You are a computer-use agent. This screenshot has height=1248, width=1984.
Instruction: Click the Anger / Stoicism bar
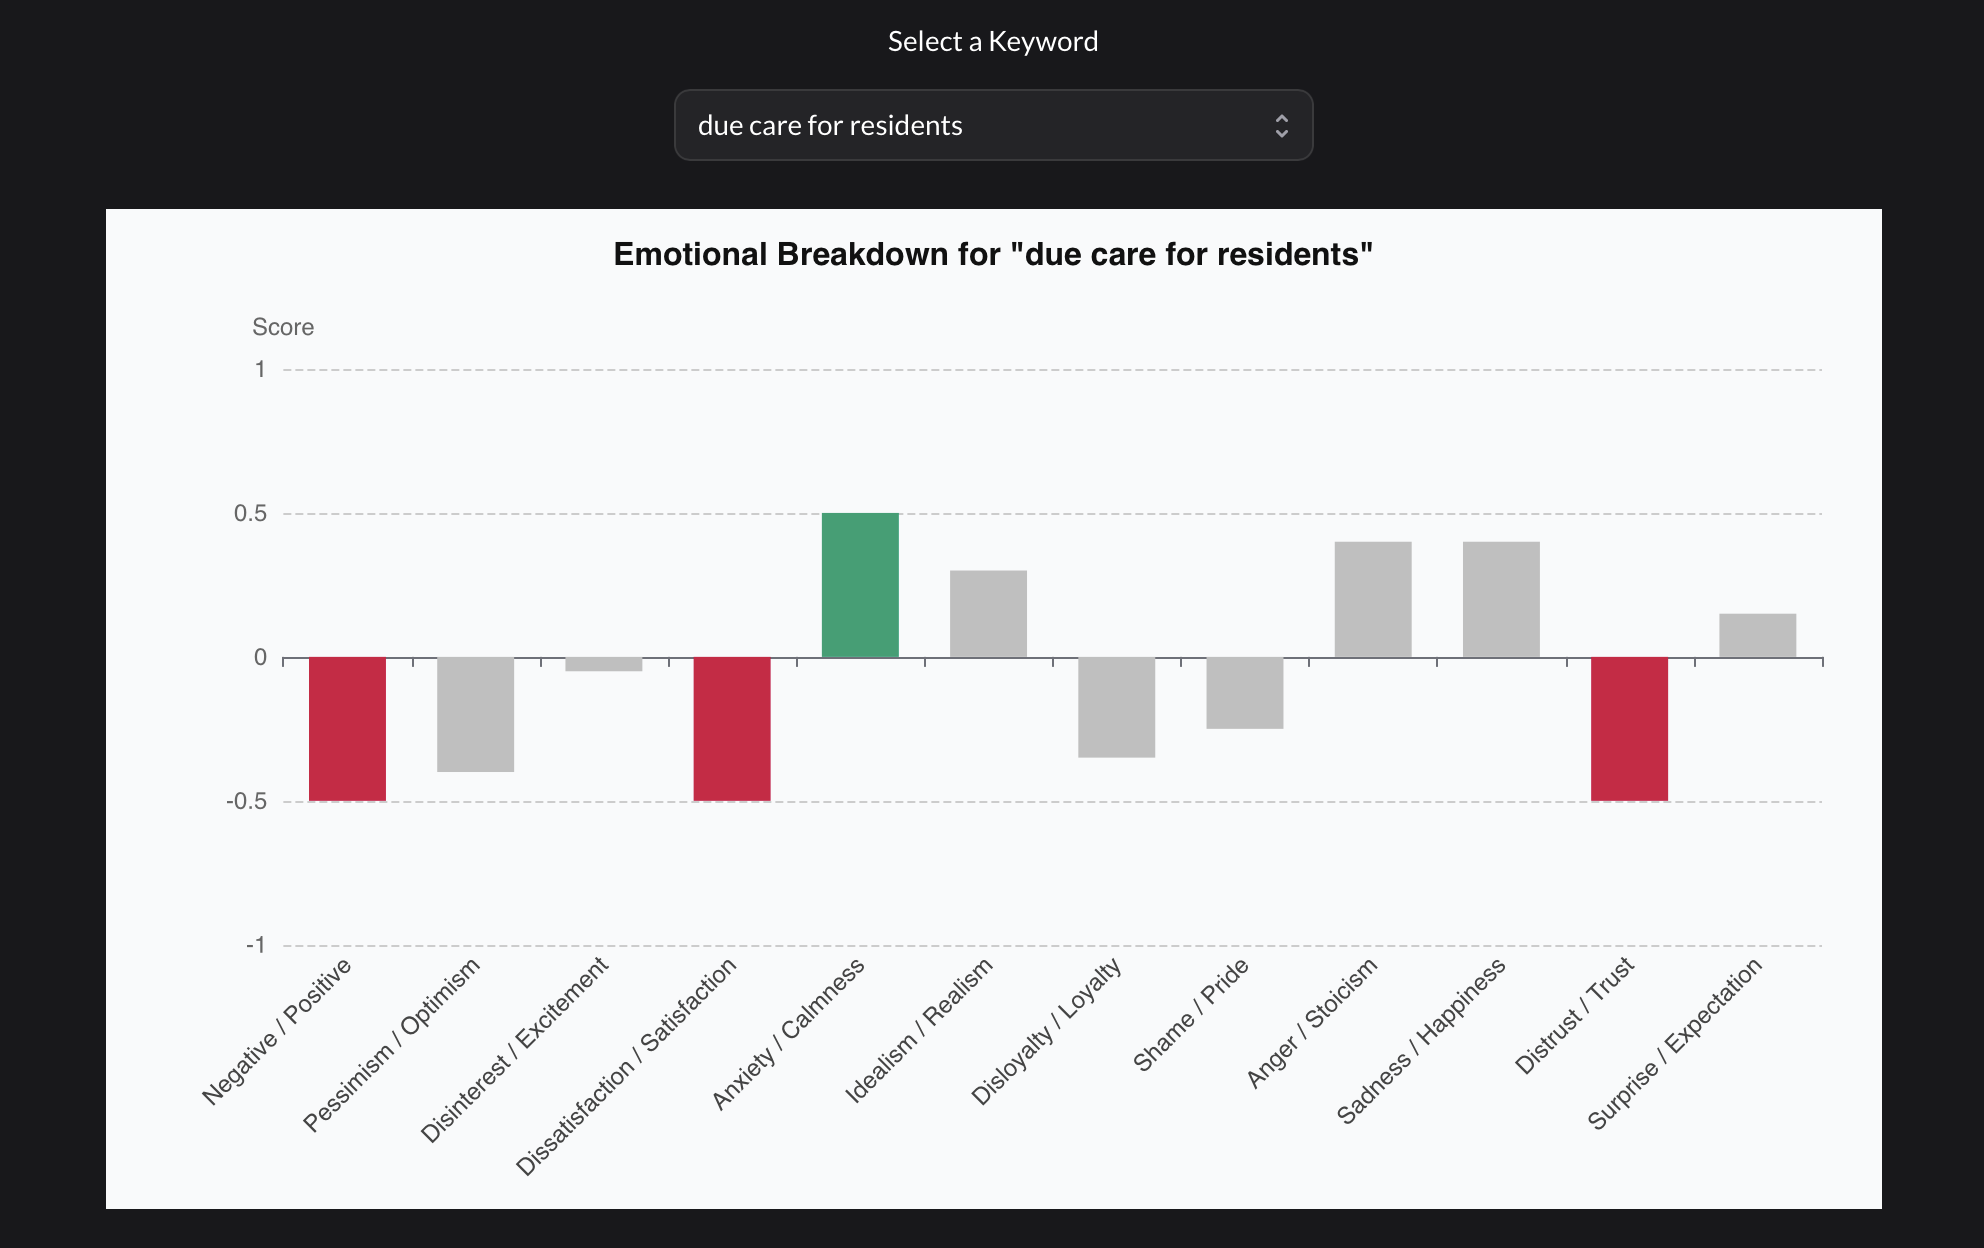1373,598
